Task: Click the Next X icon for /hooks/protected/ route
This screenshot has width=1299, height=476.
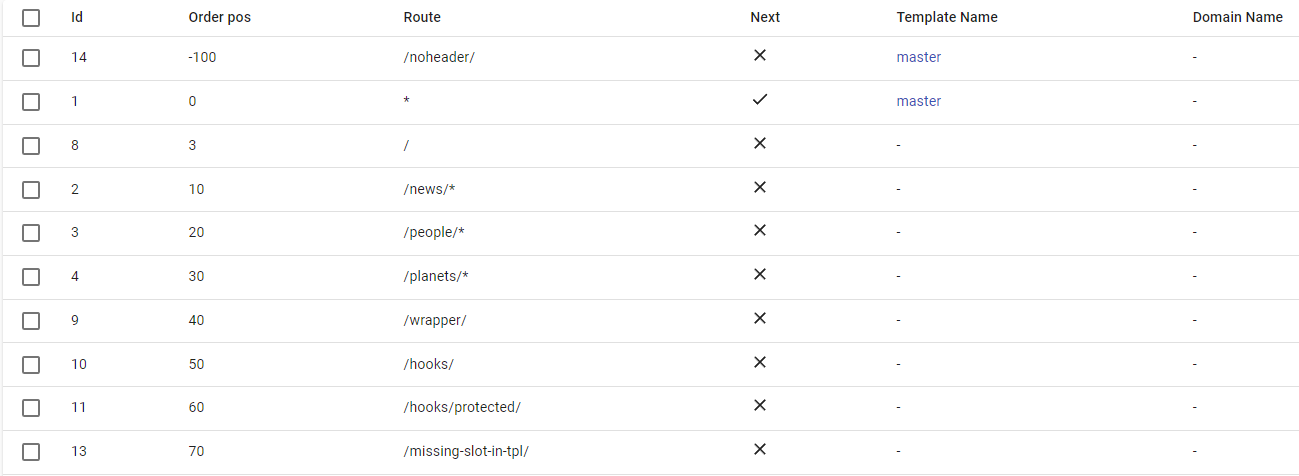Action: 760,406
